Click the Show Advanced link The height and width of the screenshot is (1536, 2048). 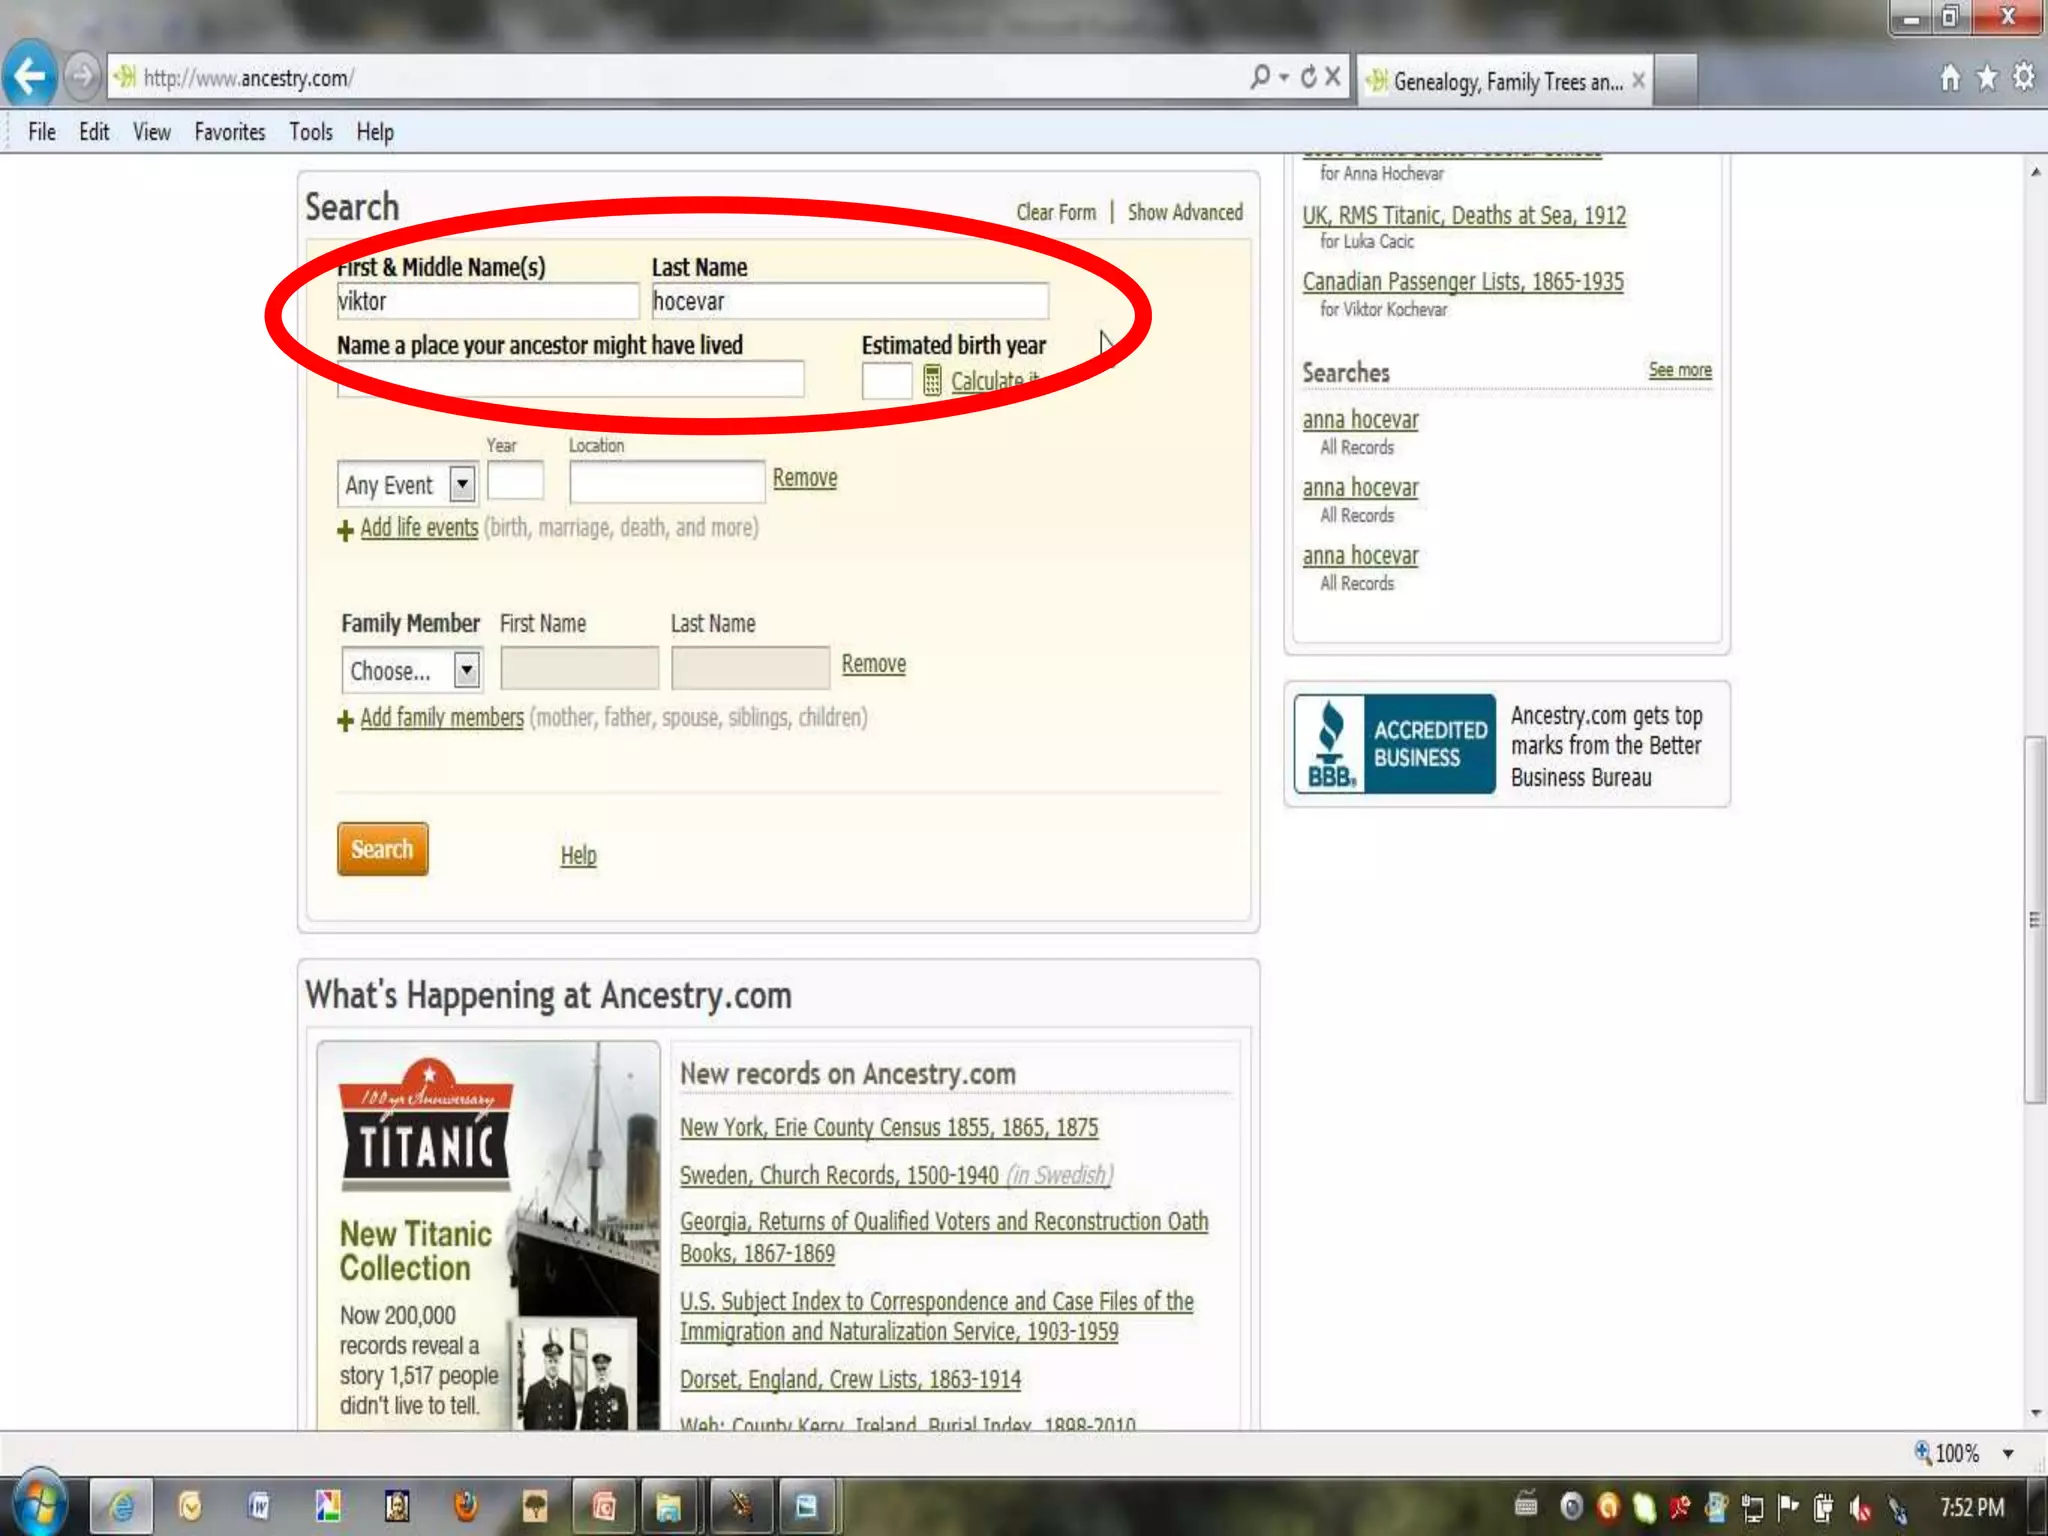[x=1185, y=212]
